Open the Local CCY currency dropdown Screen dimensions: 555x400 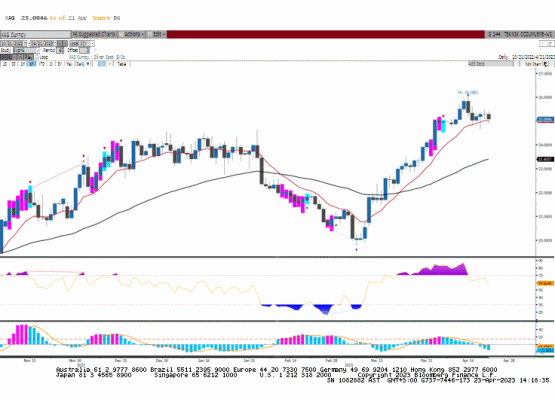pos(81,44)
